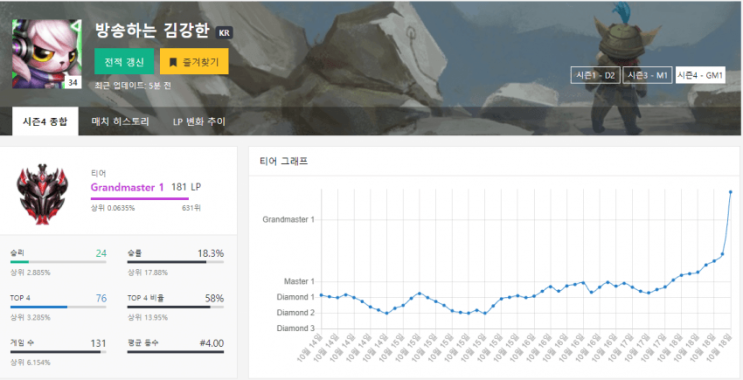
Task: Click the Diamond 3 y-axis label
Action: 296,328
